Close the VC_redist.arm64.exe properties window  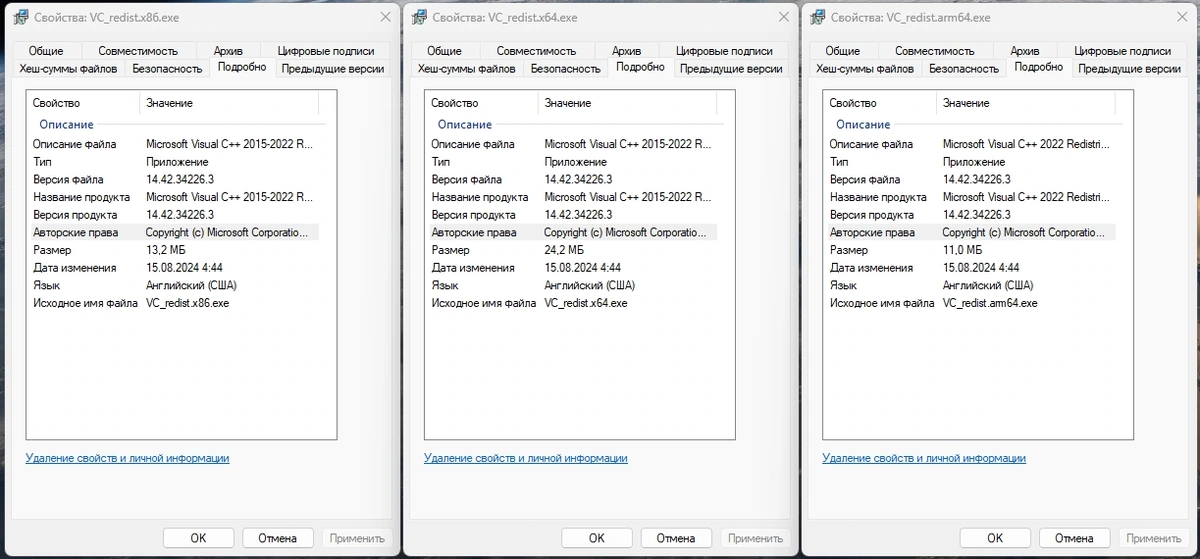pos(1182,17)
